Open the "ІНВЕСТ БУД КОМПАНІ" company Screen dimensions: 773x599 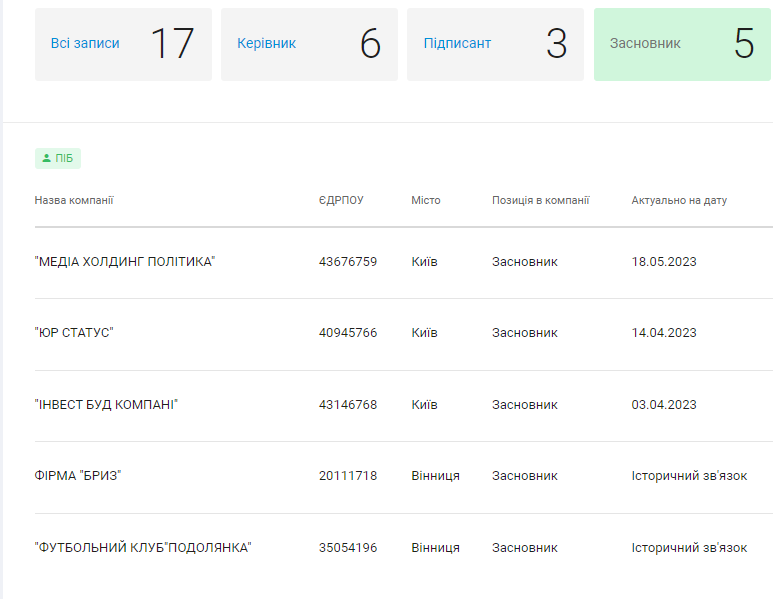(106, 405)
